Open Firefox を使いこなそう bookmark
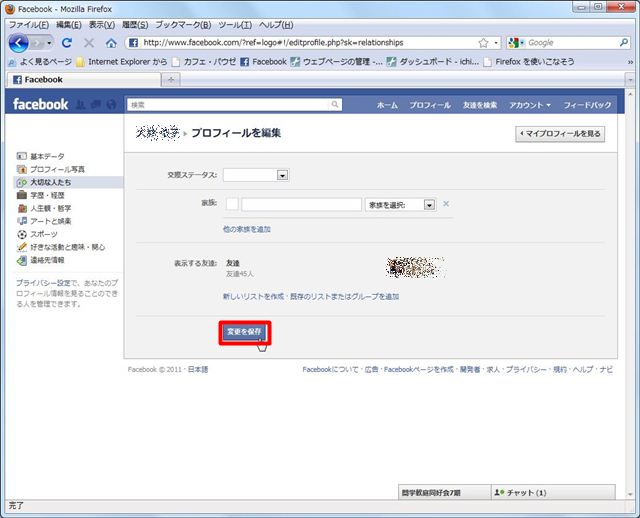This screenshot has width=640, height=518. click(x=529, y=62)
